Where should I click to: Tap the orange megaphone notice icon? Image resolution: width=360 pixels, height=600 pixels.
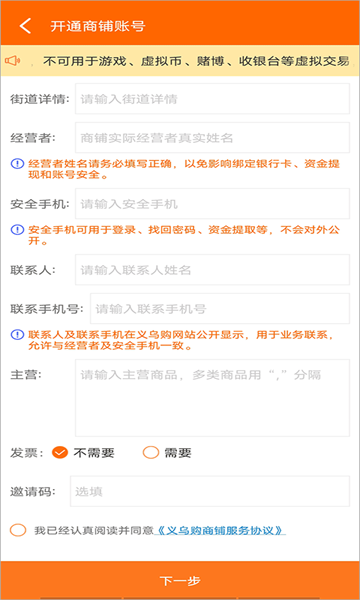pyautogui.click(x=13, y=60)
